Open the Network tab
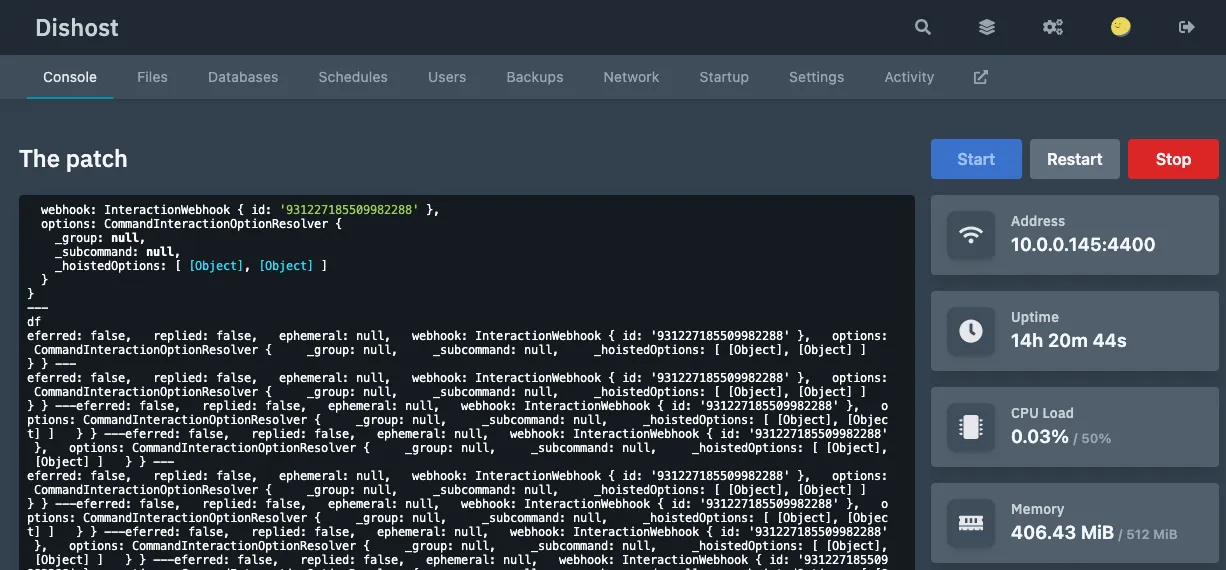Screen dimensions: 1226x570 [x=631, y=77]
